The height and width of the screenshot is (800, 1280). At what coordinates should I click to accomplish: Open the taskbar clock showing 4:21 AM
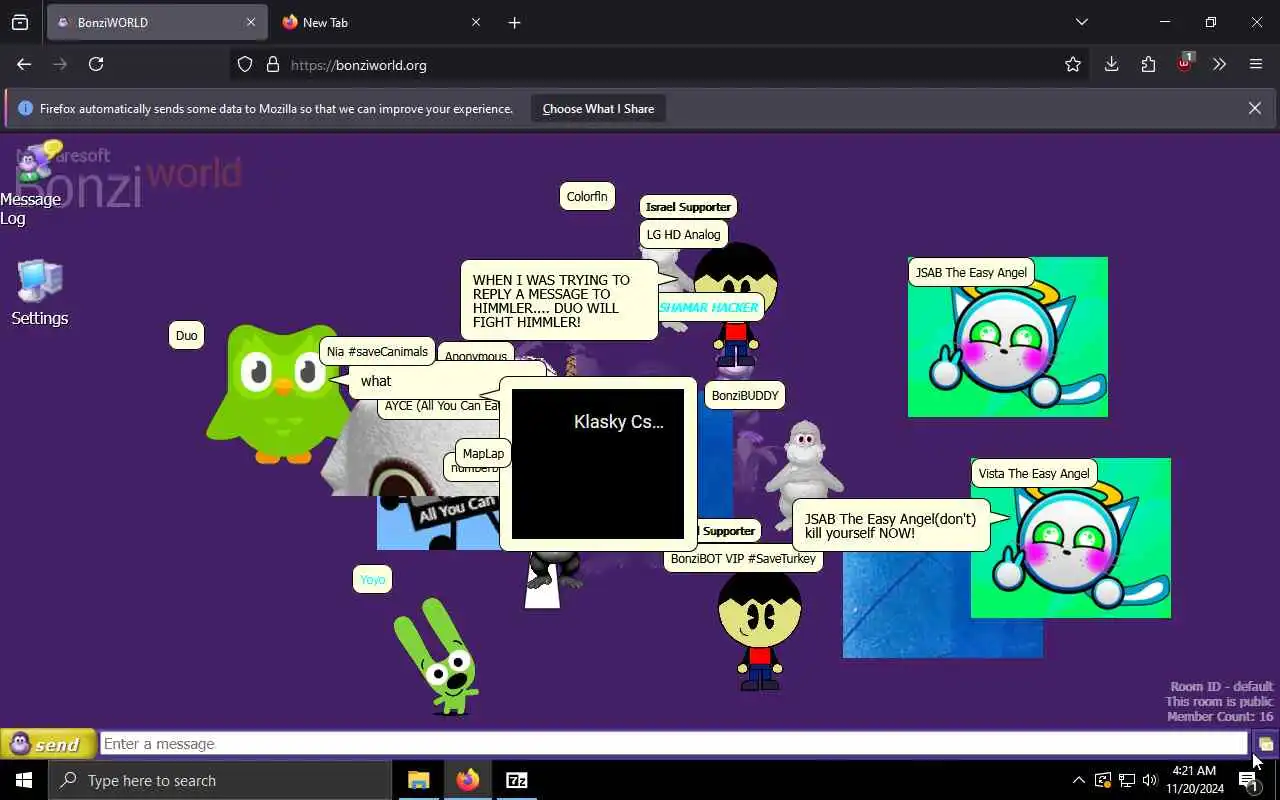(1194, 780)
